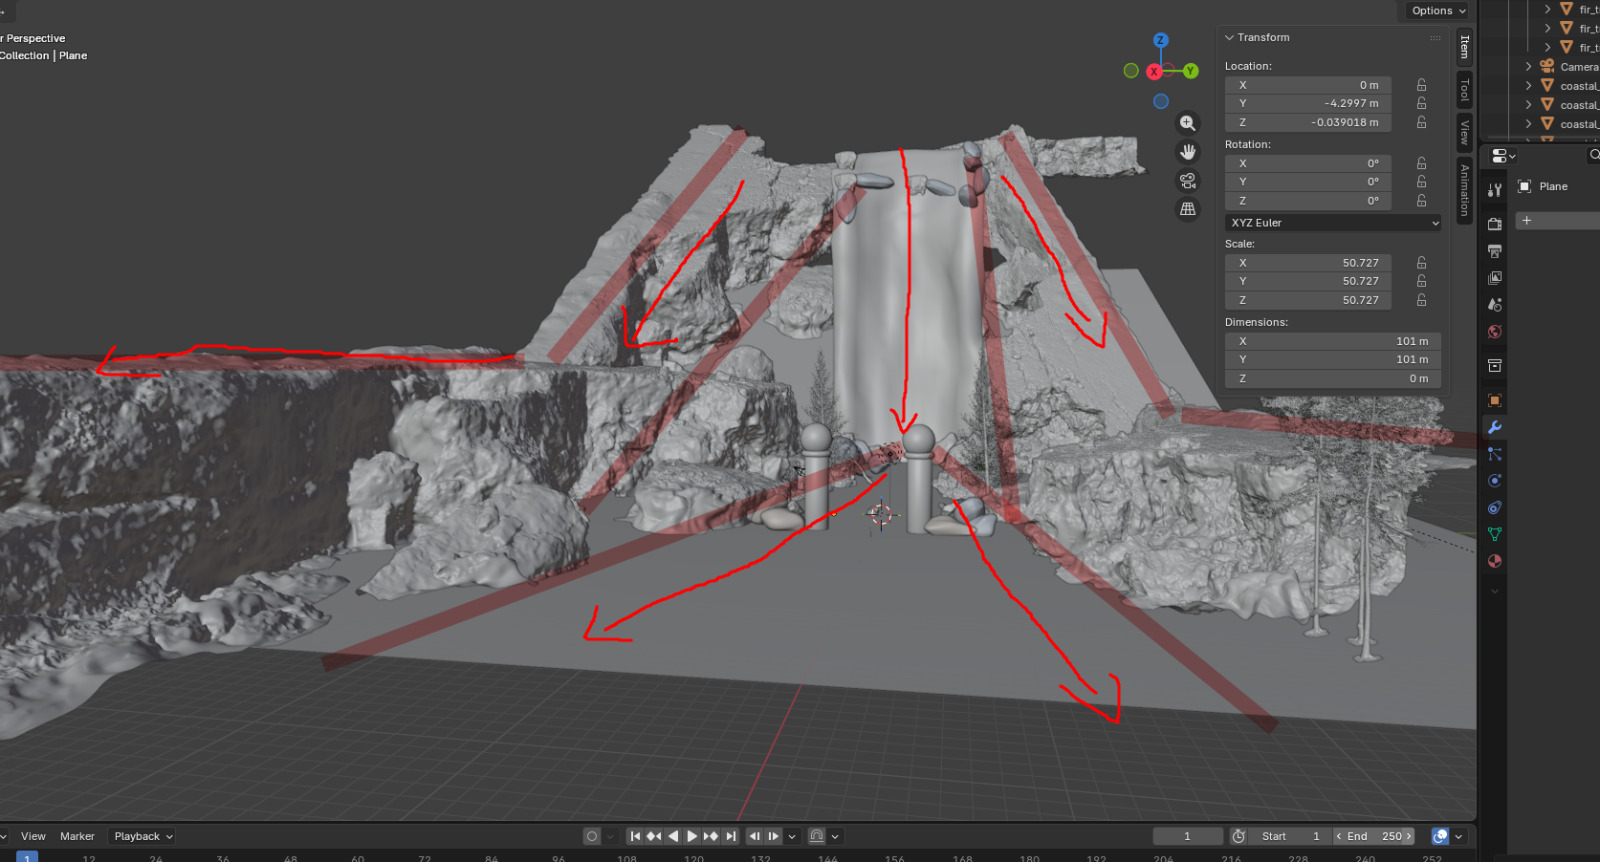Toggle lock on Rotation Y
The width and height of the screenshot is (1600, 862).
point(1421,182)
